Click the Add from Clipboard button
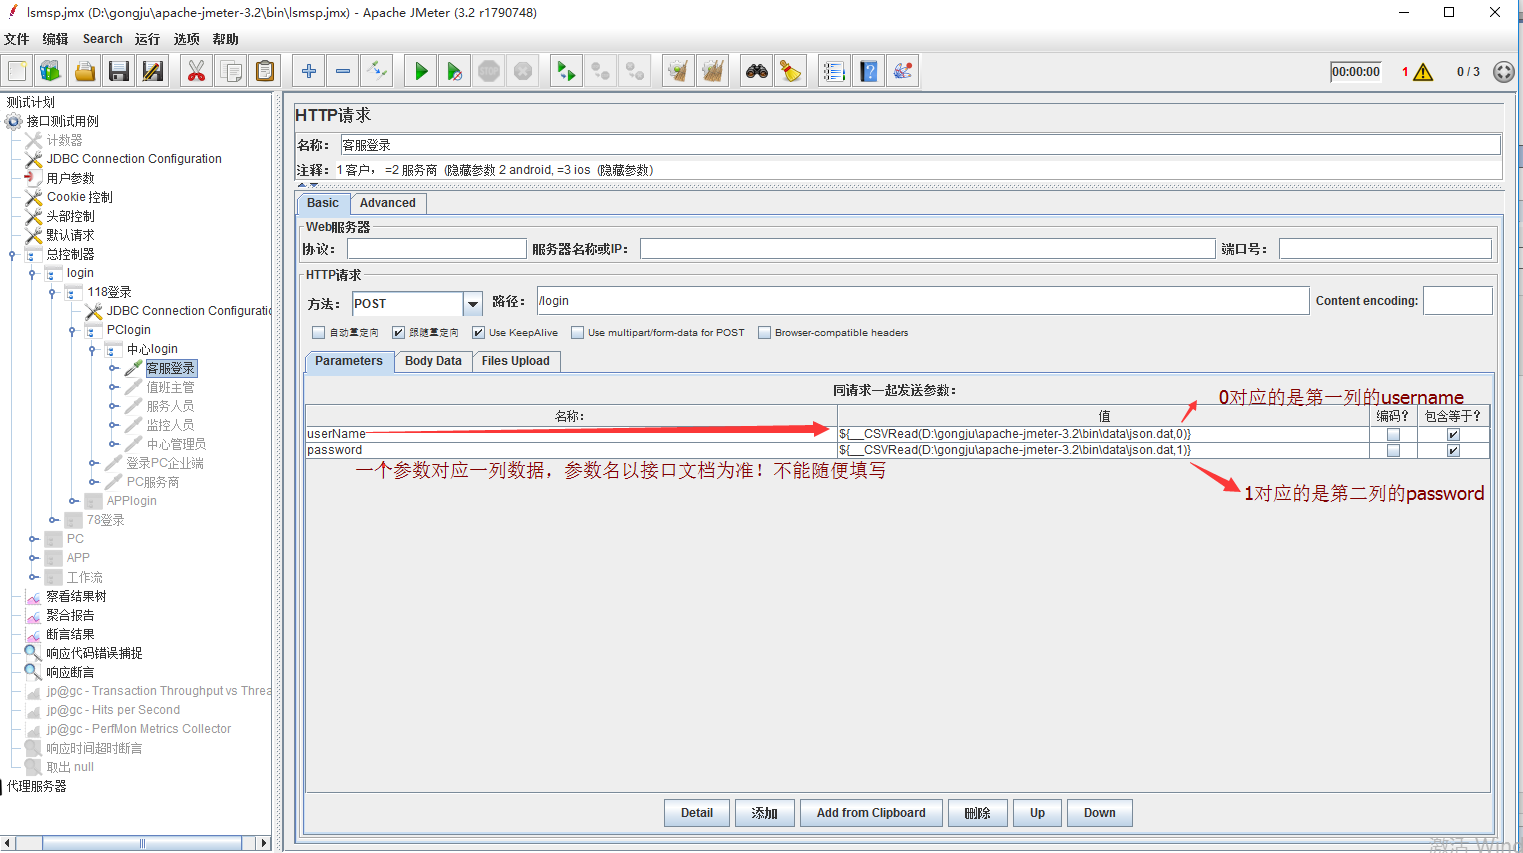The width and height of the screenshot is (1523, 853). (x=871, y=813)
